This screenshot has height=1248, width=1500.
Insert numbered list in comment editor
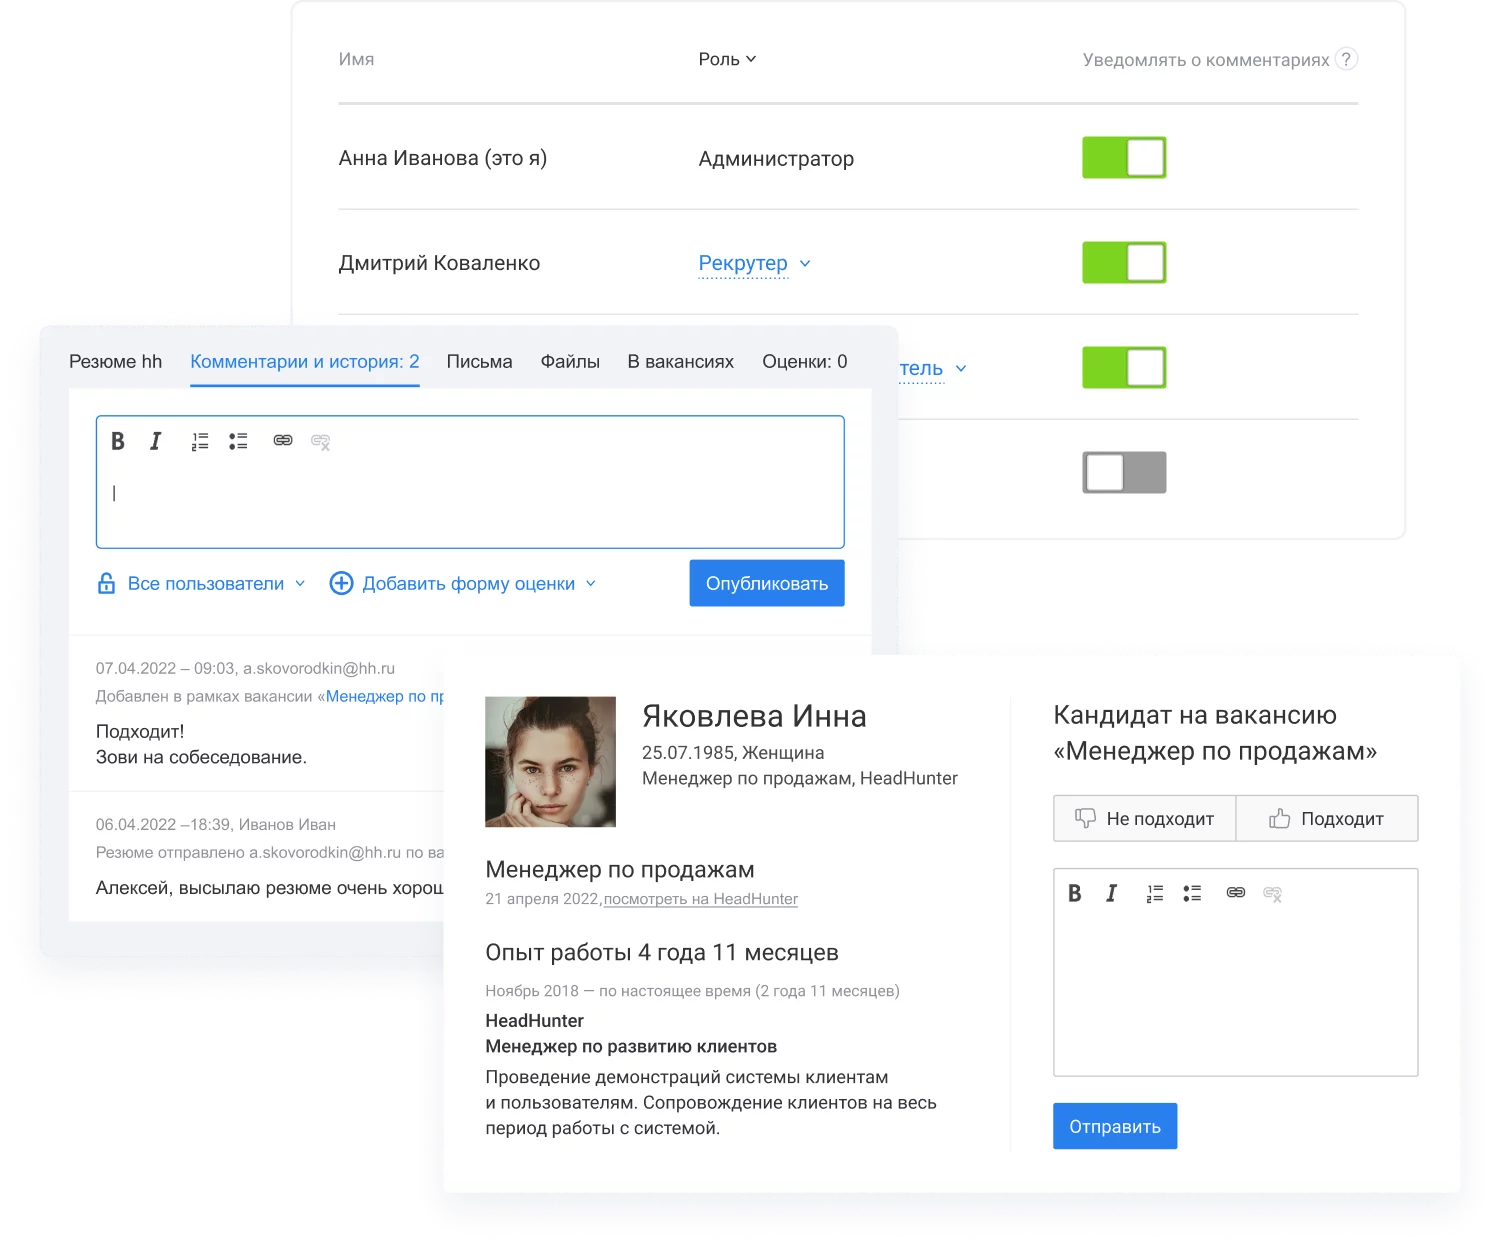pos(200,441)
